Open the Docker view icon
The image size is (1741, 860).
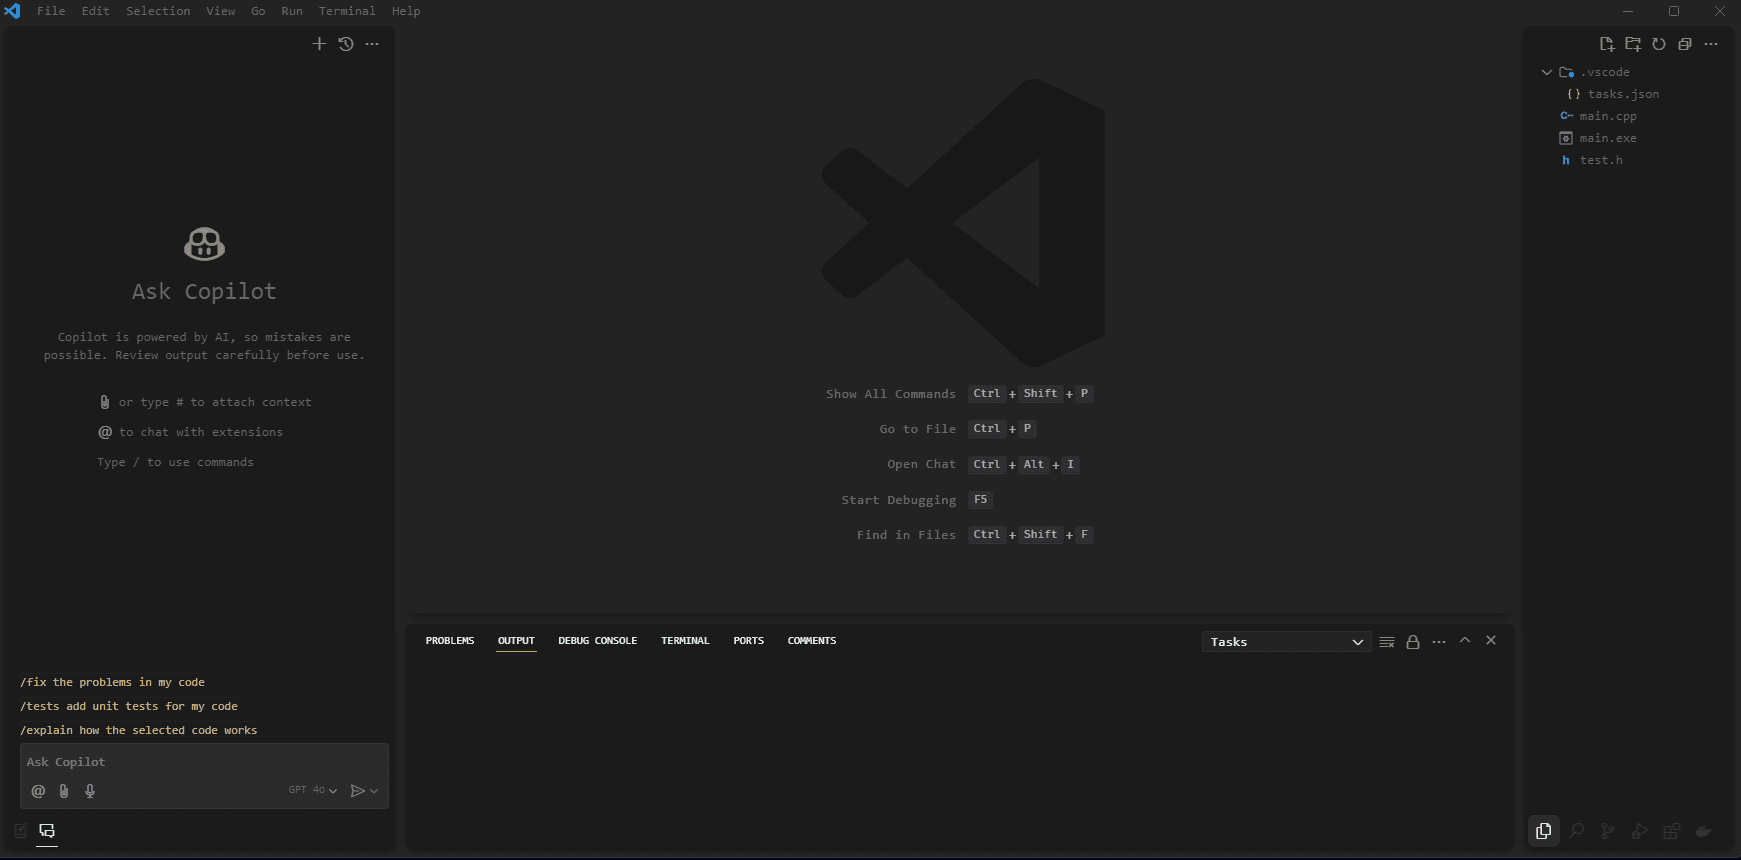click(1704, 831)
